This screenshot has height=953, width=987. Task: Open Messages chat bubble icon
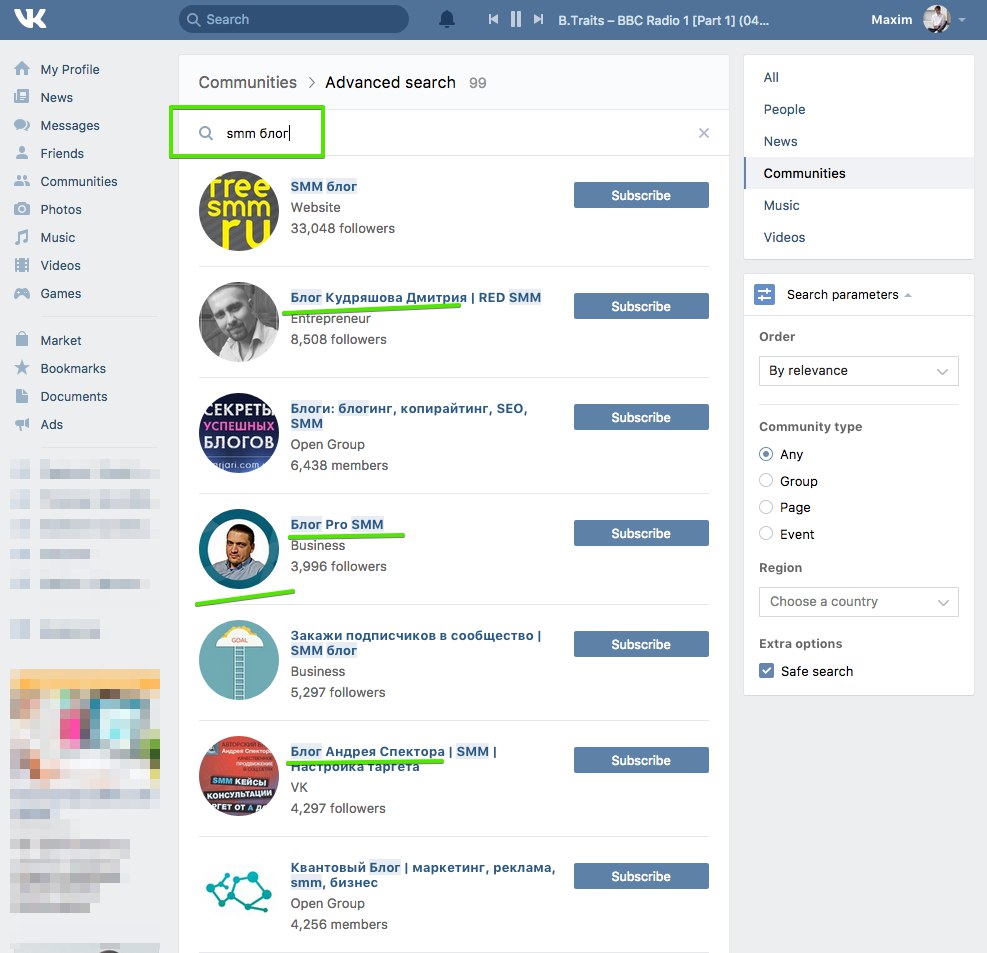22,125
